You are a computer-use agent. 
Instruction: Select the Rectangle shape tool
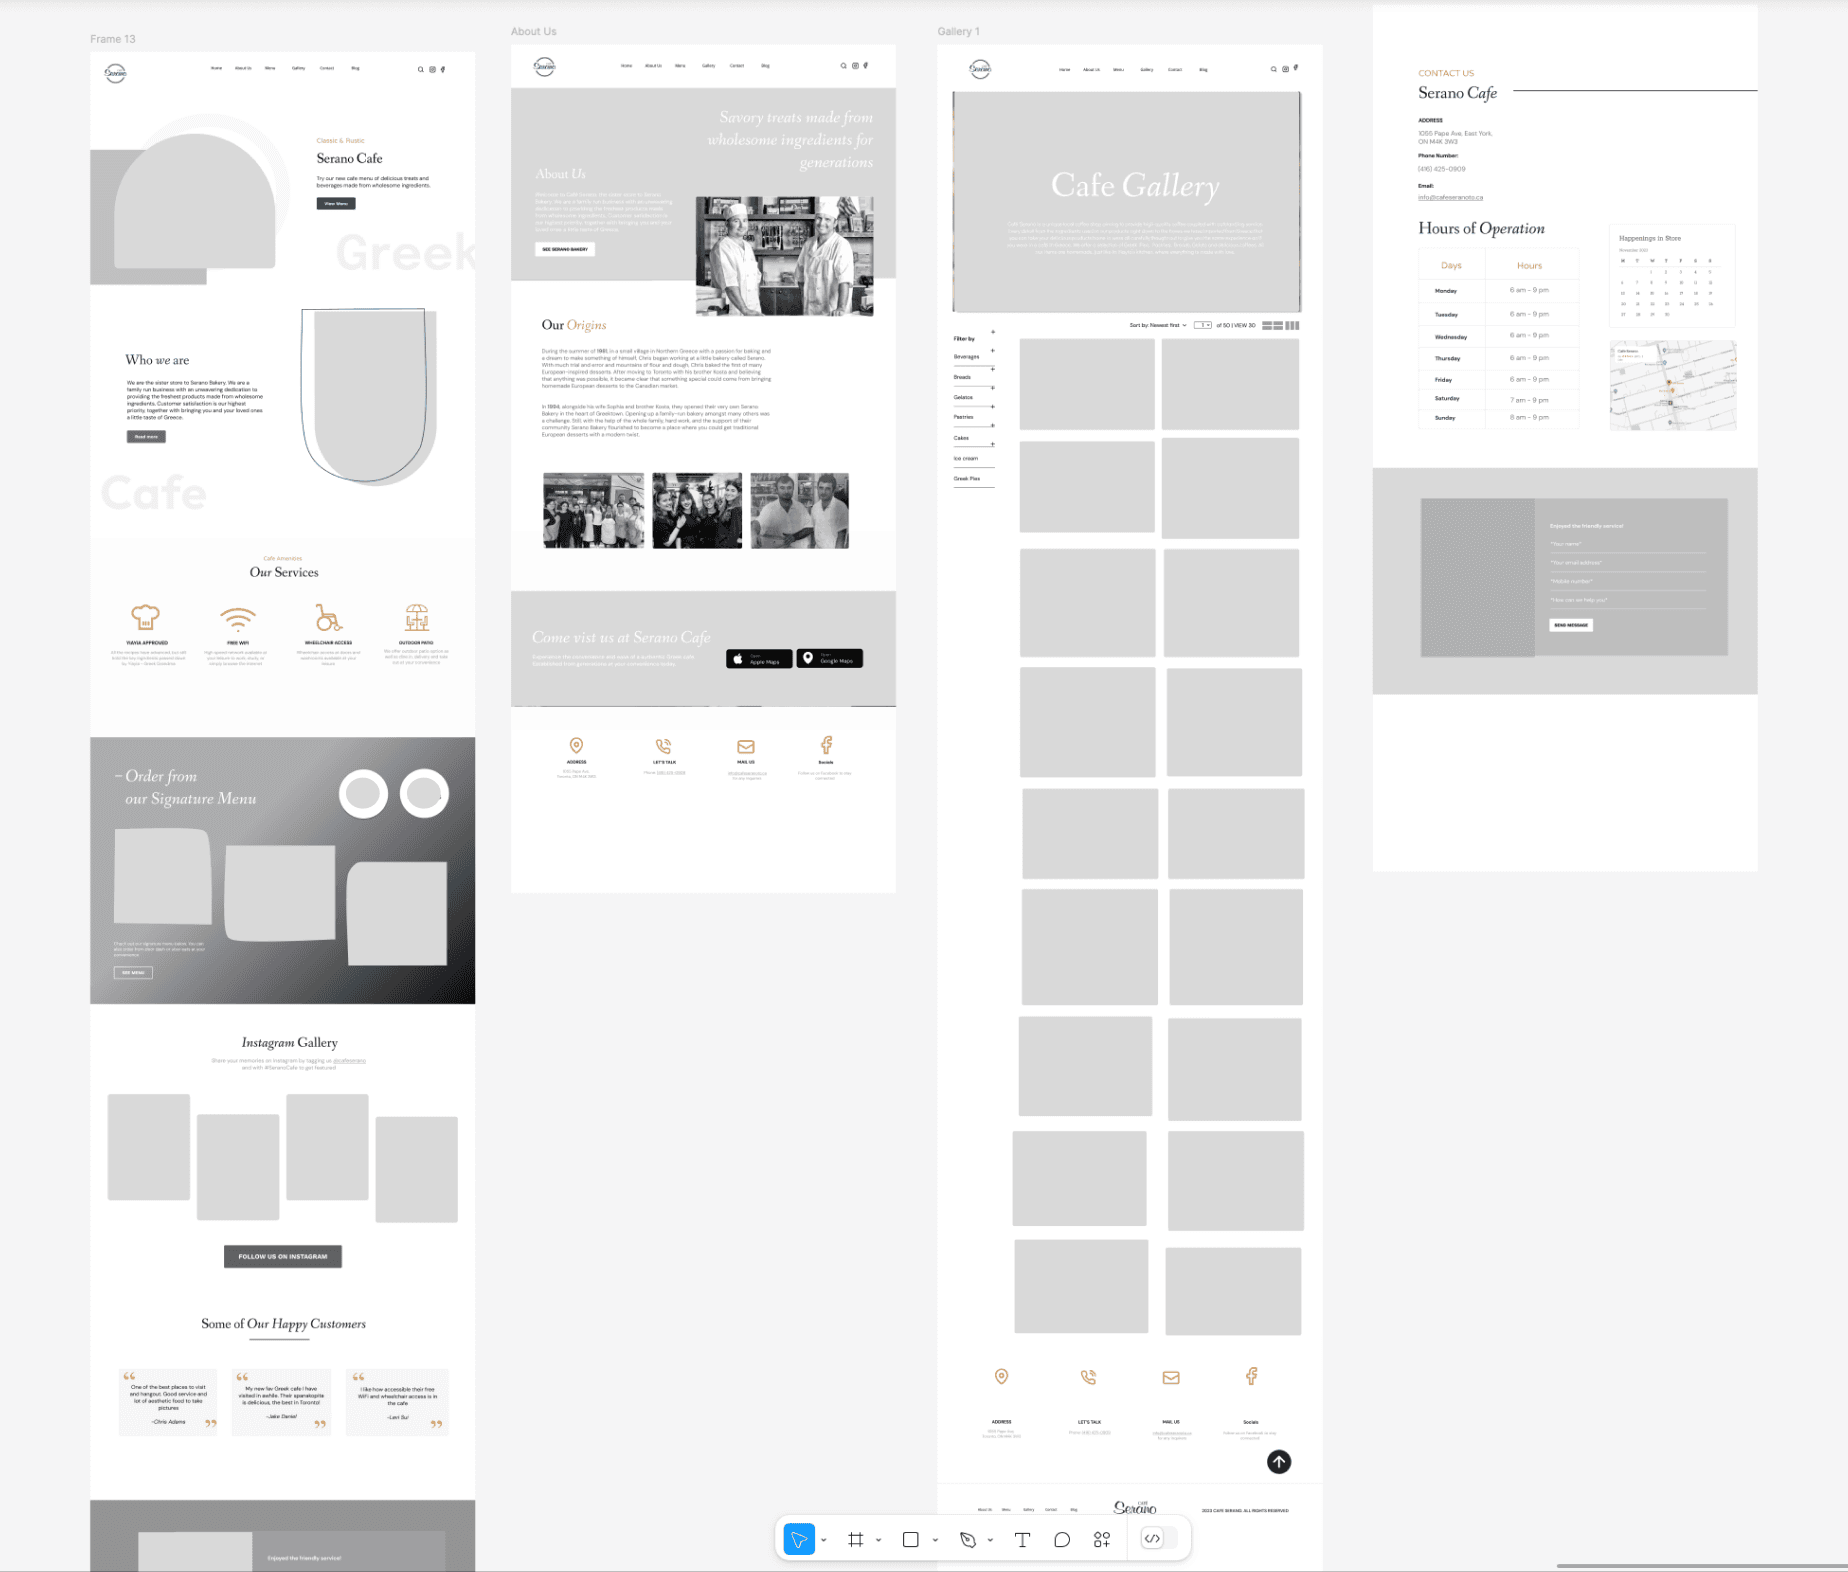(x=911, y=1539)
